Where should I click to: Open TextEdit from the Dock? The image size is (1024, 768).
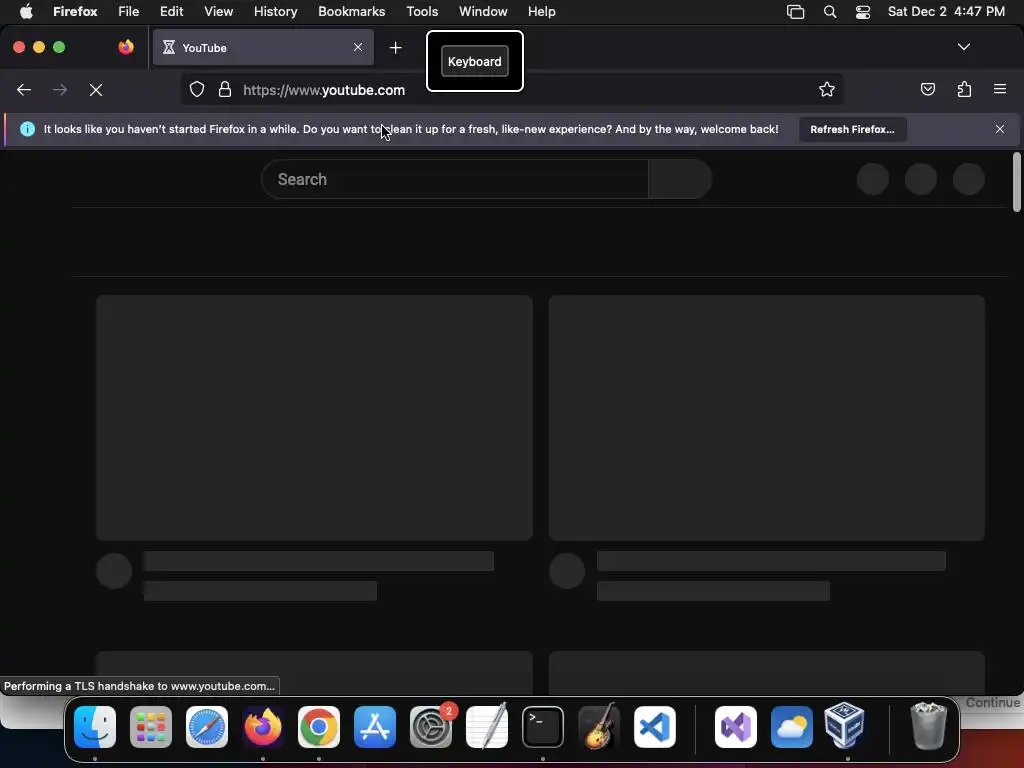click(x=487, y=727)
